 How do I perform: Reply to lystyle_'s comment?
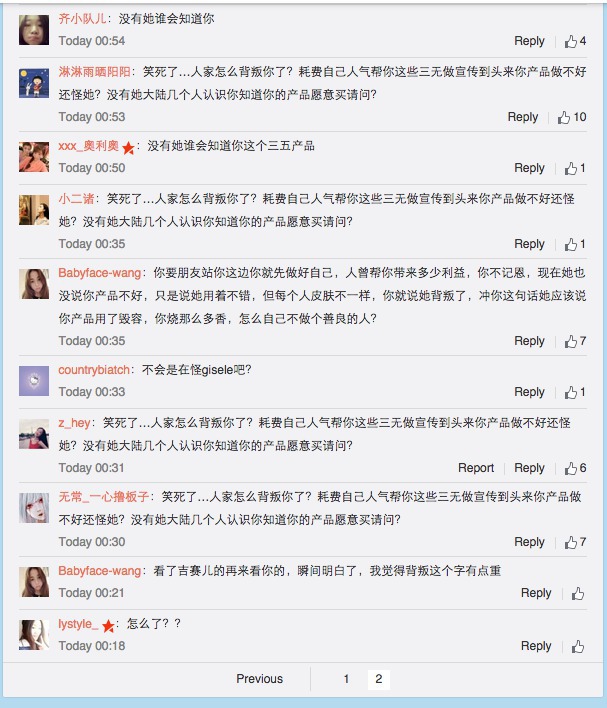(536, 646)
